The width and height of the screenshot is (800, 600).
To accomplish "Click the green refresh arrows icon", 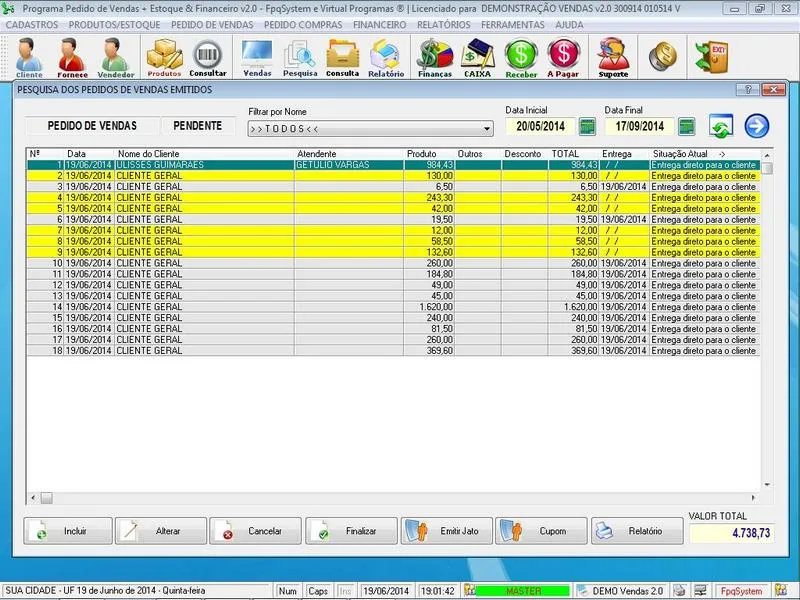I will (722, 127).
